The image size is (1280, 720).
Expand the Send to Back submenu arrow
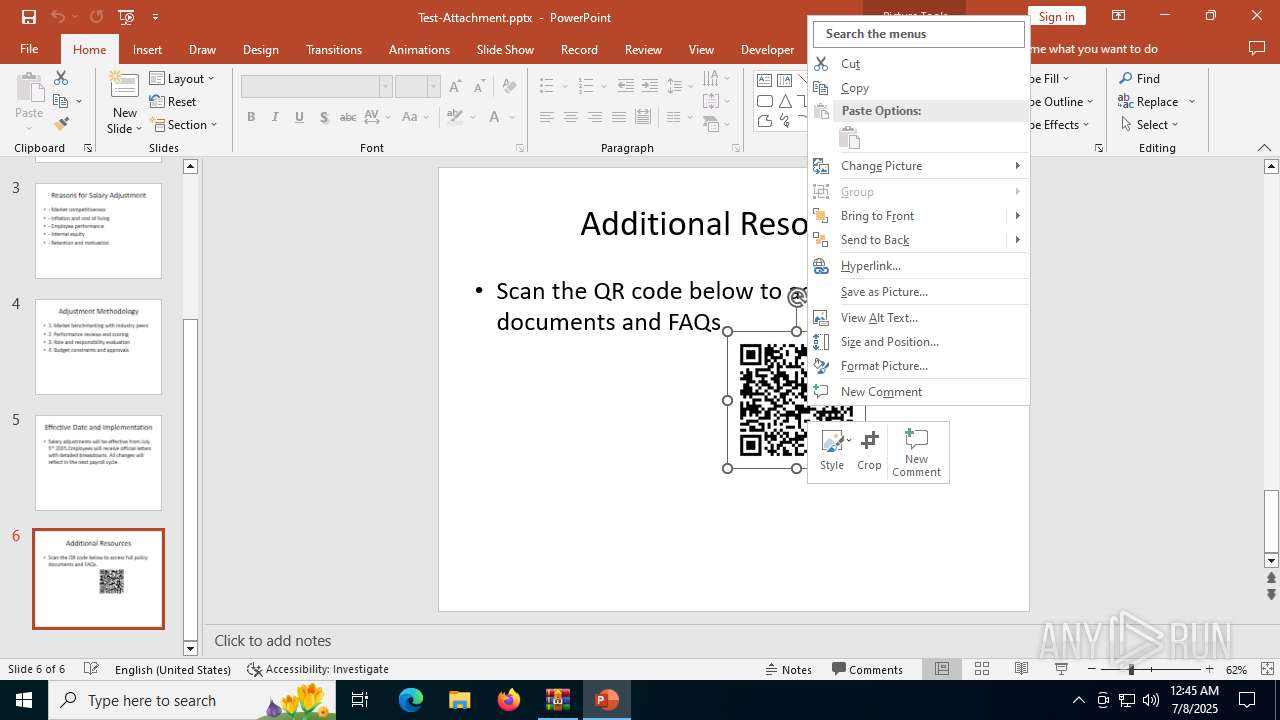[x=1018, y=240]
